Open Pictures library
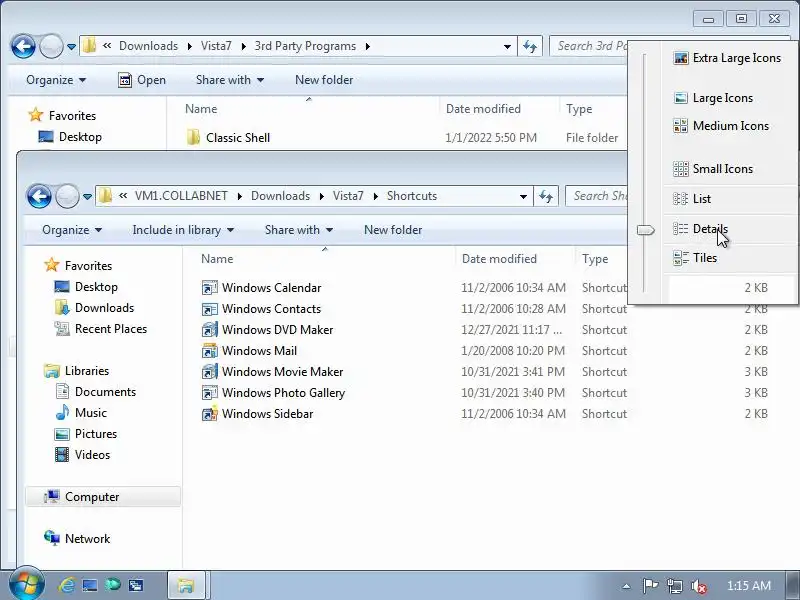Image resolution: width=800 pixels, height=600 pixels. (86, 434)
